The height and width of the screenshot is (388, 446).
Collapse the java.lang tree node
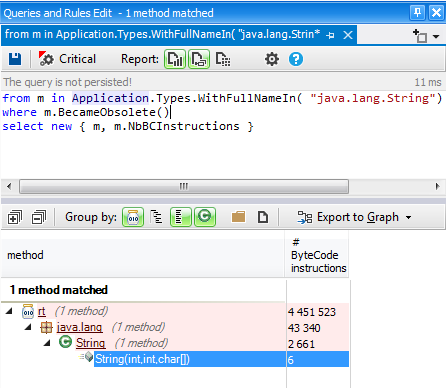point(28,327)
